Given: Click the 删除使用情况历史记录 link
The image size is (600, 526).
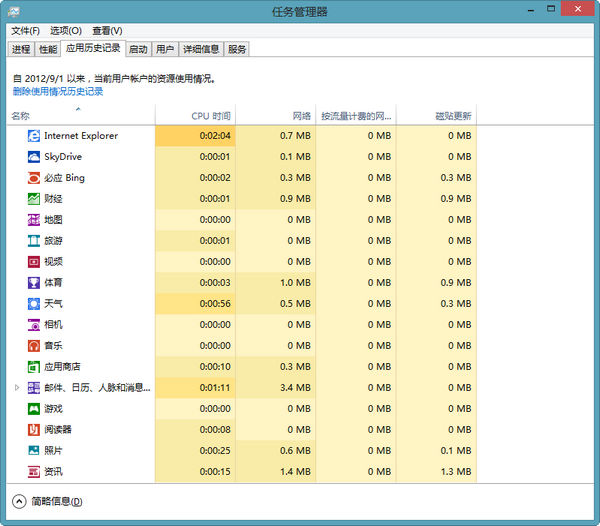Looking at the screenshot, I should coord(57,91).
